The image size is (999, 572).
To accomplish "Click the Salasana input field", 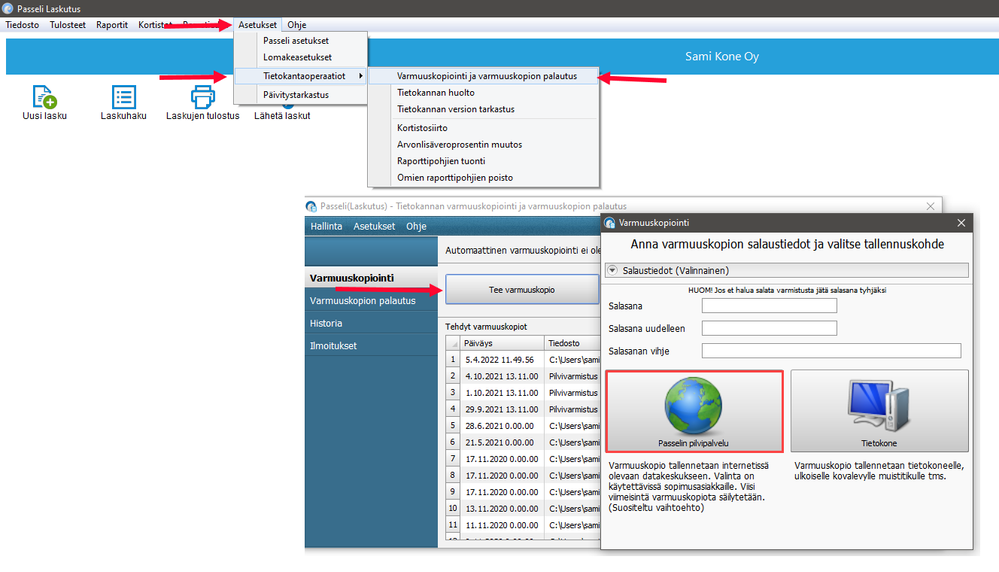I will click(x=769, y=306).
